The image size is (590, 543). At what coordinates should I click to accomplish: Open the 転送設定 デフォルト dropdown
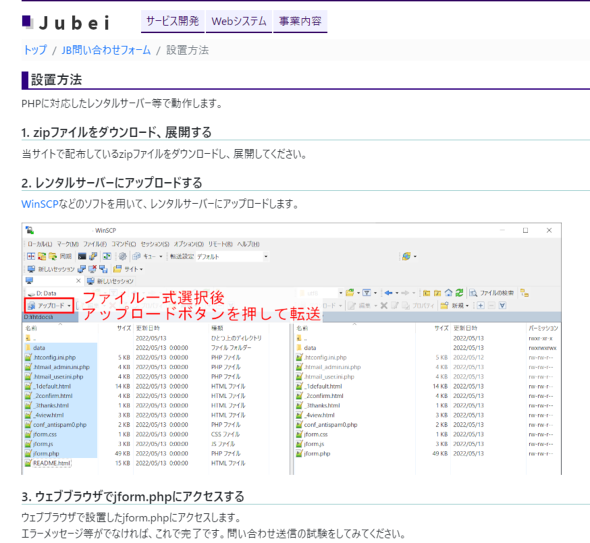click(x=232, y=257)
